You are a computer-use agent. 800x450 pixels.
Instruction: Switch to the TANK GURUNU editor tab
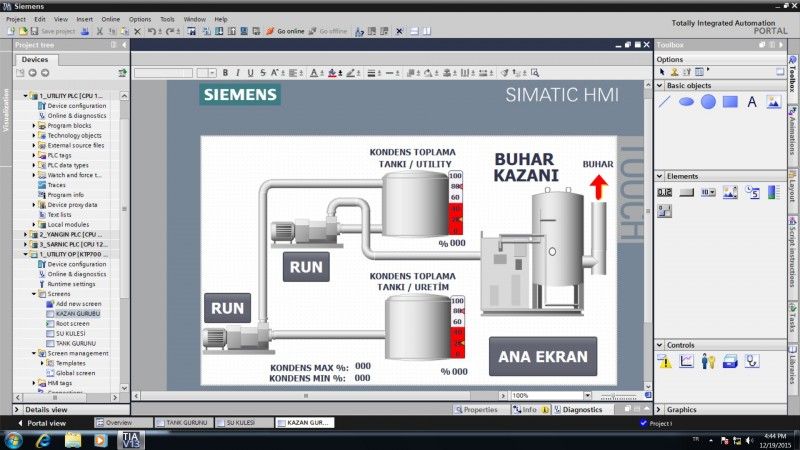[x=183, y=422]
